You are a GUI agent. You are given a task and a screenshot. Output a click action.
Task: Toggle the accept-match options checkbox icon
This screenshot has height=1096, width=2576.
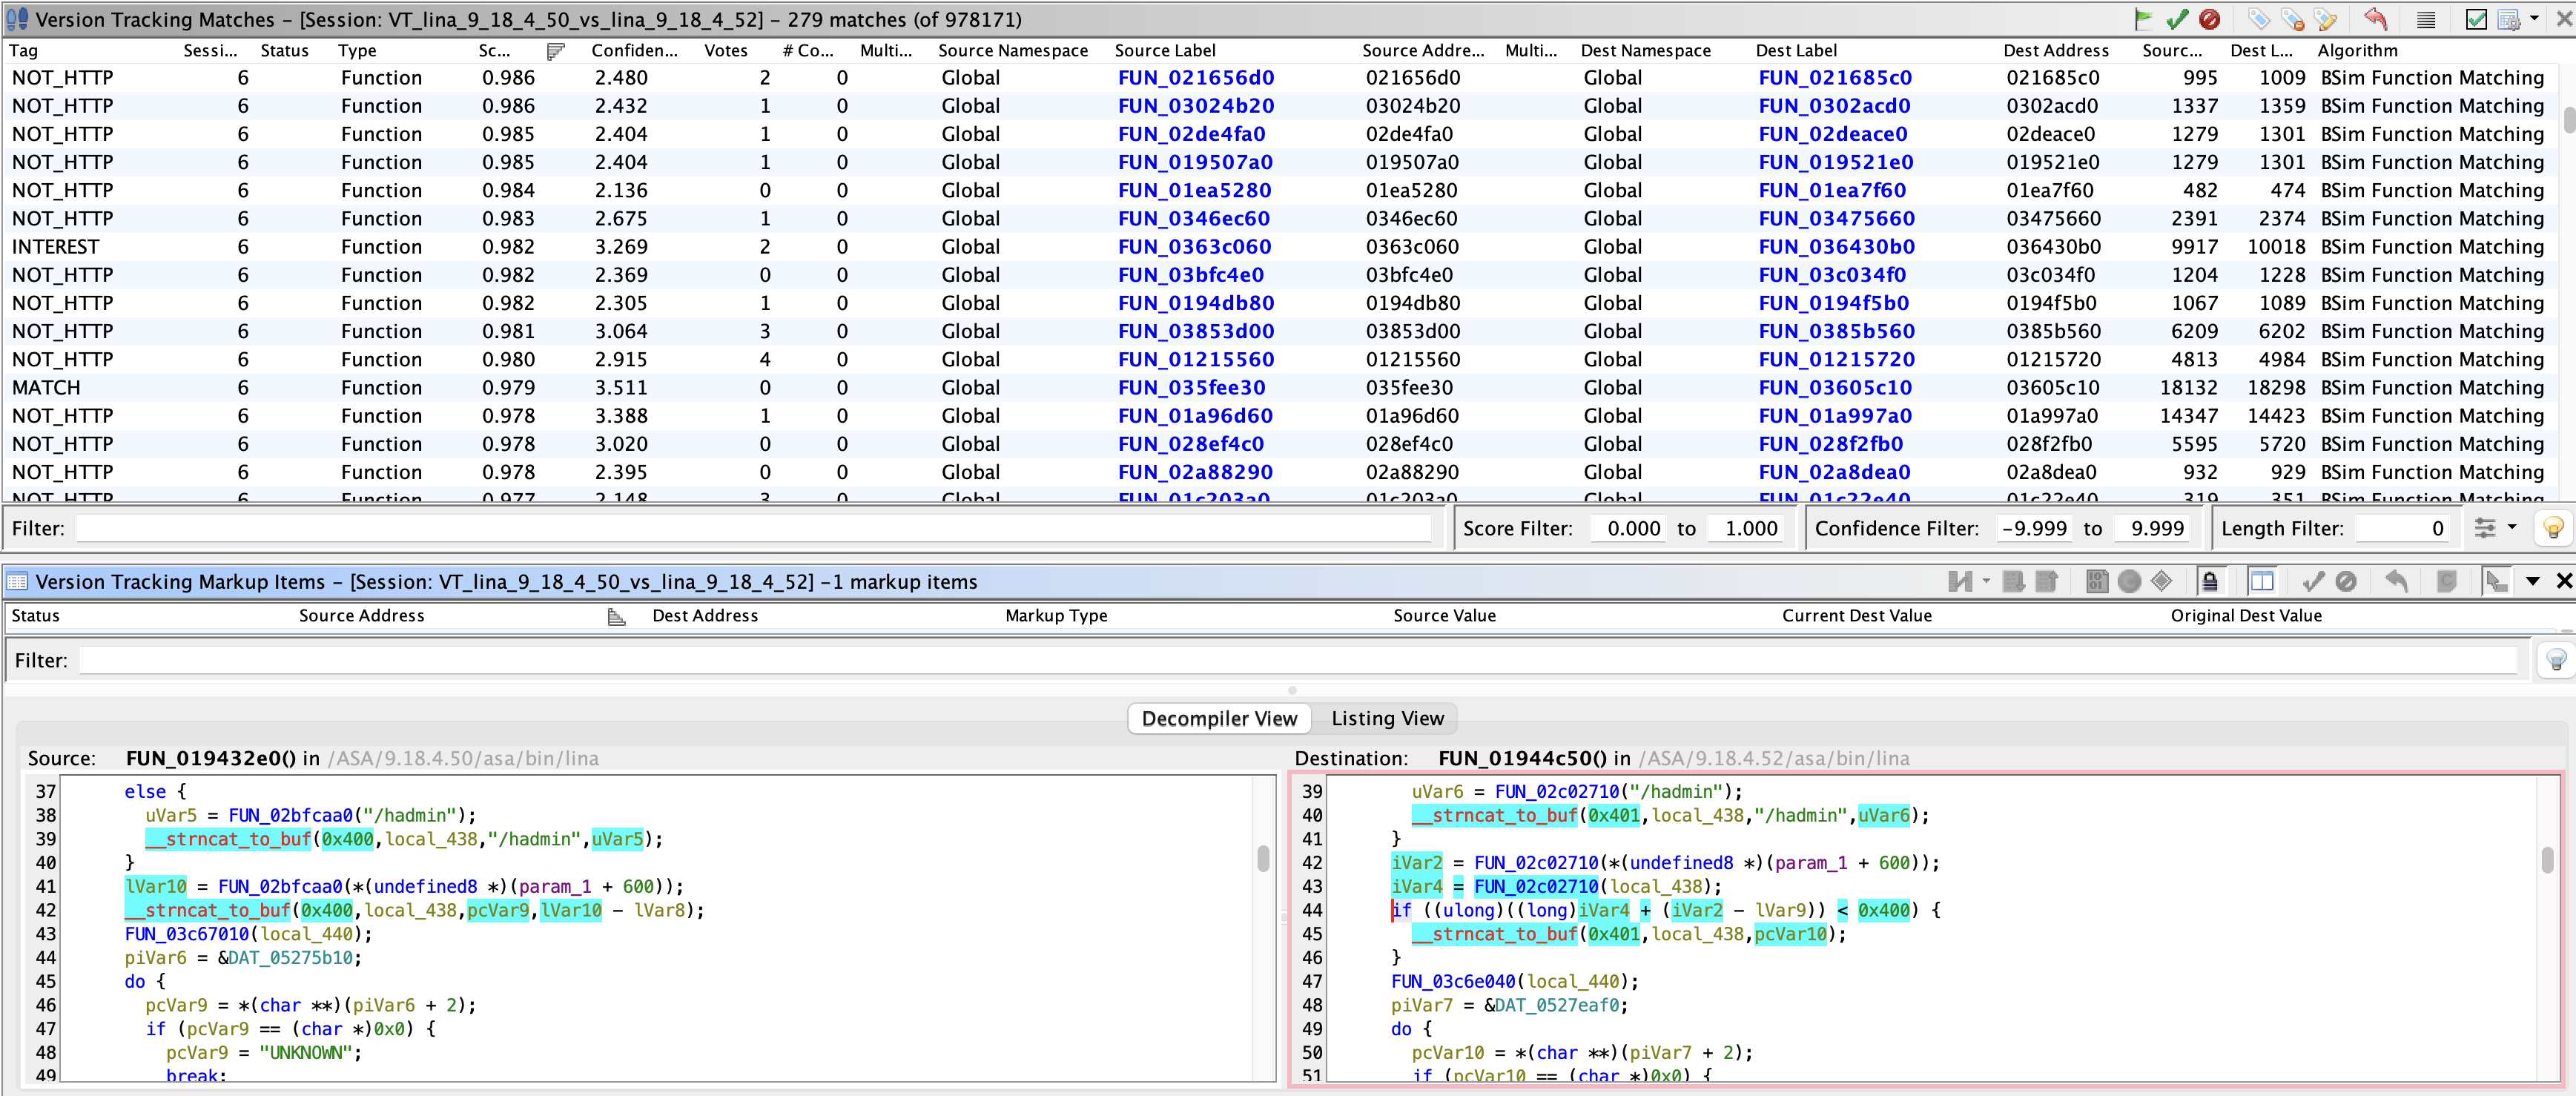tap(2476, 19)
